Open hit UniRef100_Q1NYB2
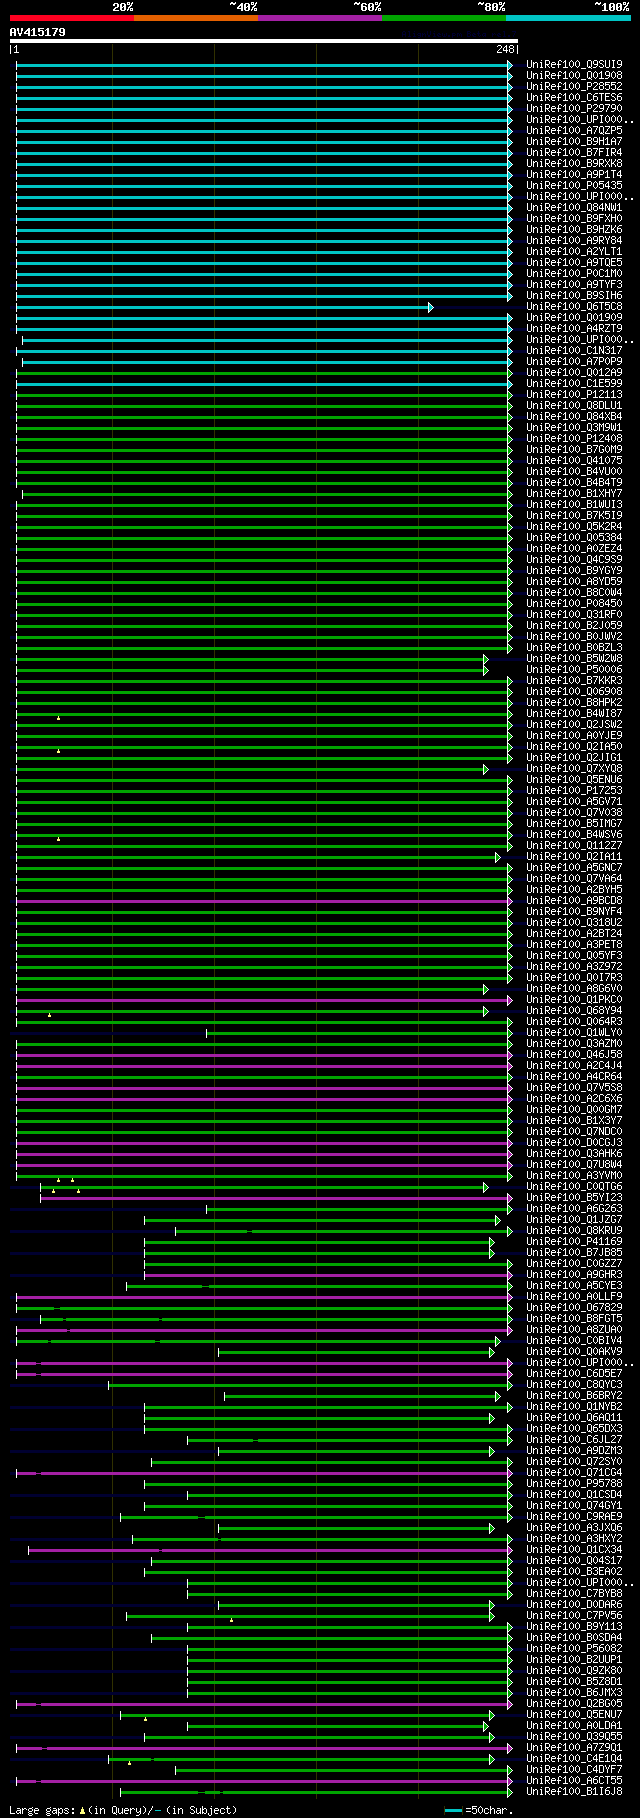Viewport: 640px width, 1818px height. (x=574, y=1407)
